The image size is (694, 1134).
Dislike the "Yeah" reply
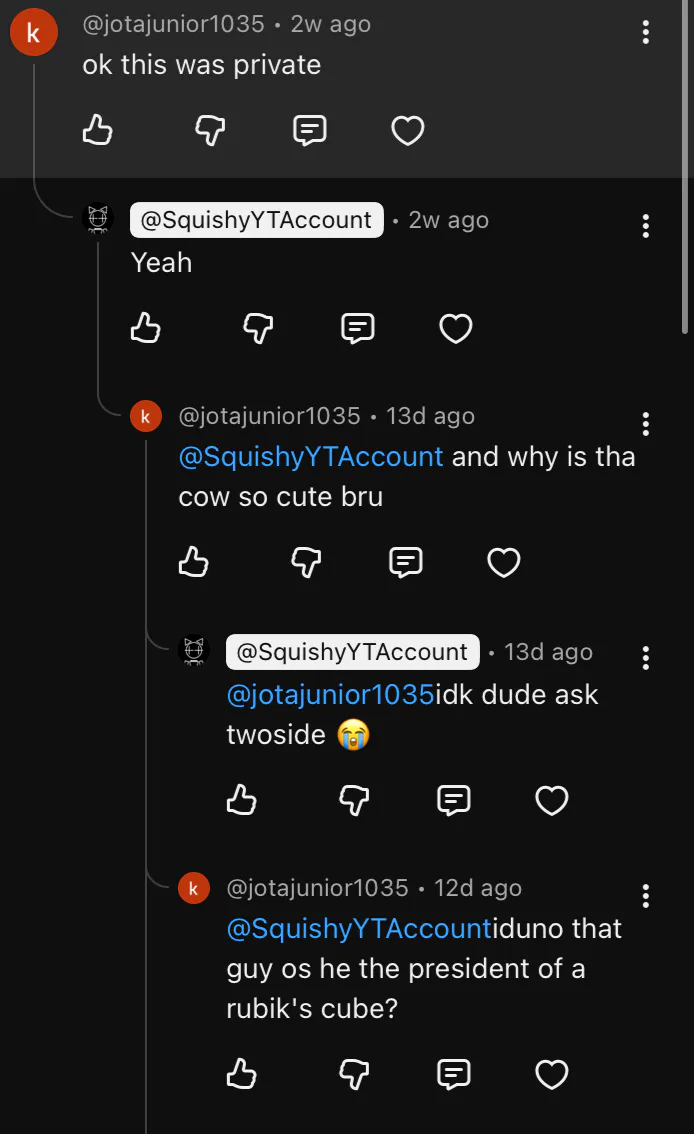[x=258, y=328]
